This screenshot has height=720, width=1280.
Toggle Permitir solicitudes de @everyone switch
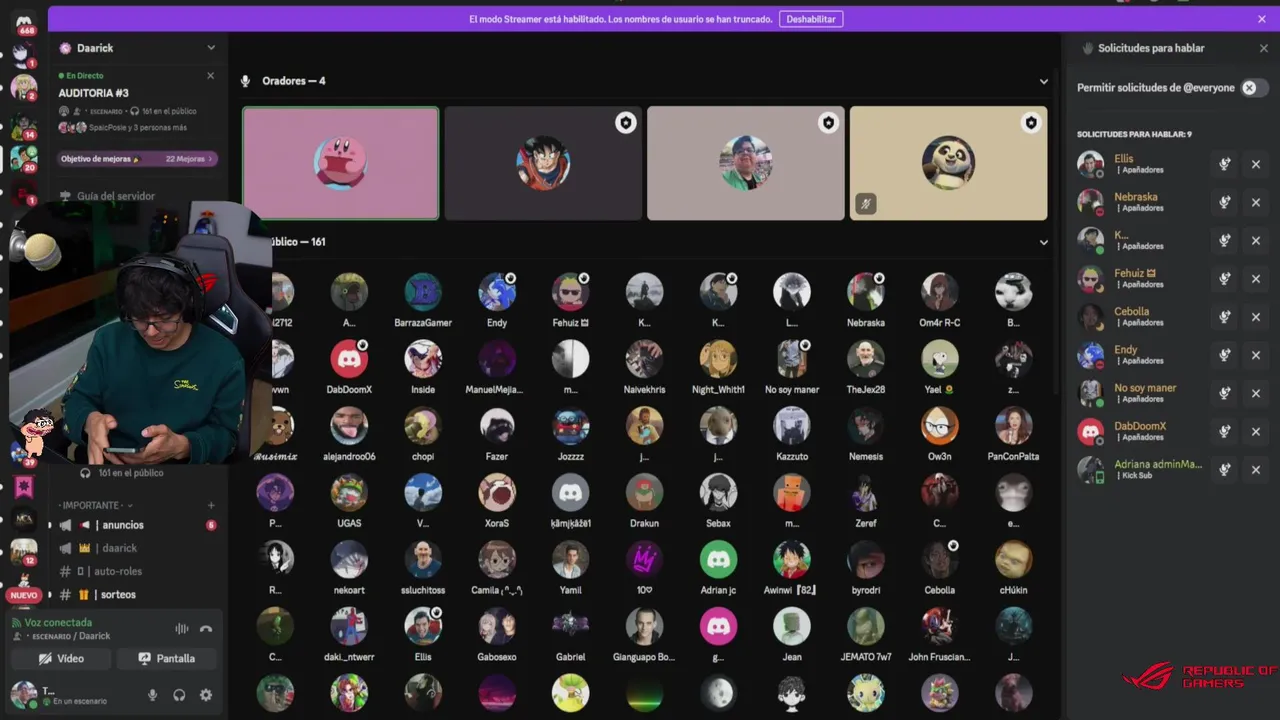click(1254, 88)
